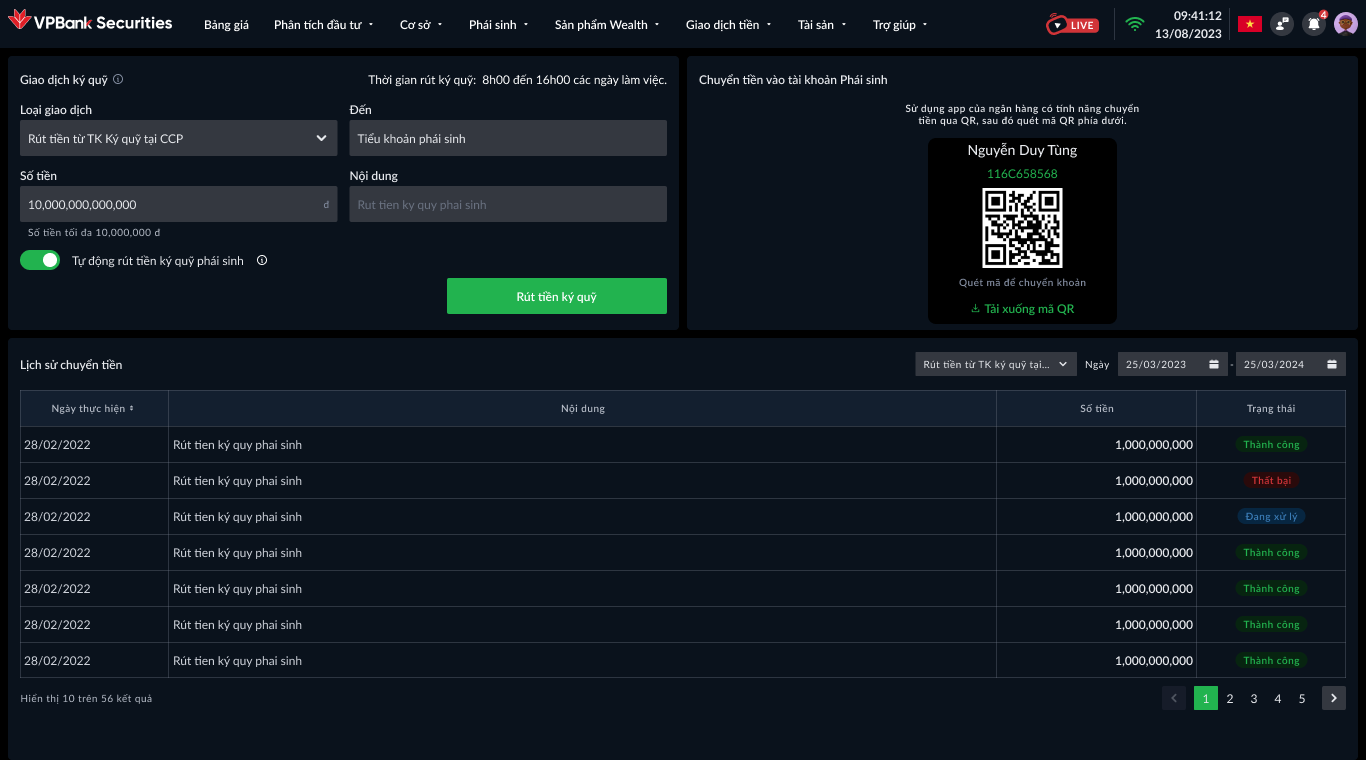Click the green connection status icon

pyautogui.click(x=1134, y=24)
